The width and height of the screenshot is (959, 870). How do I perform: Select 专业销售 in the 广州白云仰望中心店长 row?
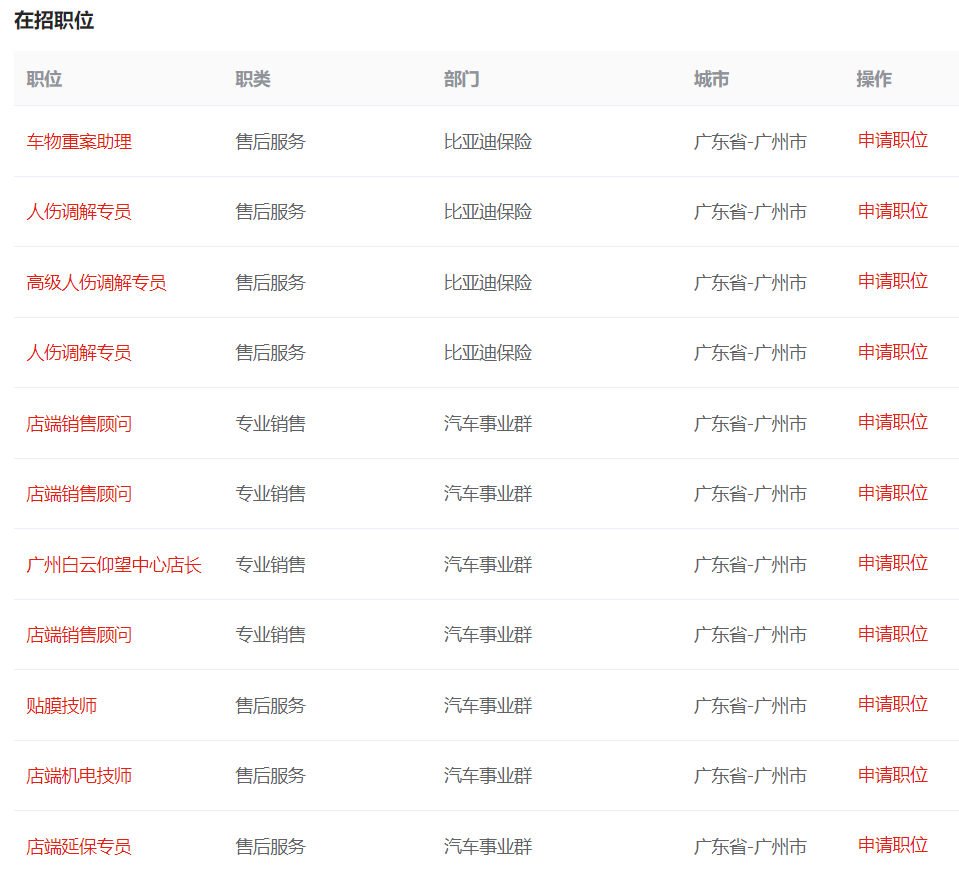click(x=270, y=565)
